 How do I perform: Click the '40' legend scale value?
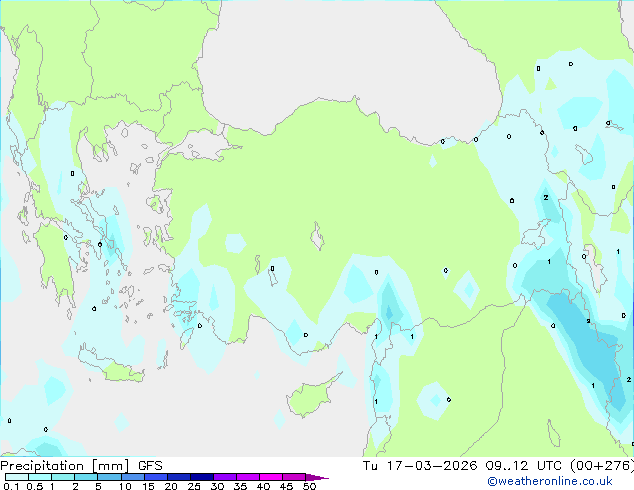[x=263, y=486]
